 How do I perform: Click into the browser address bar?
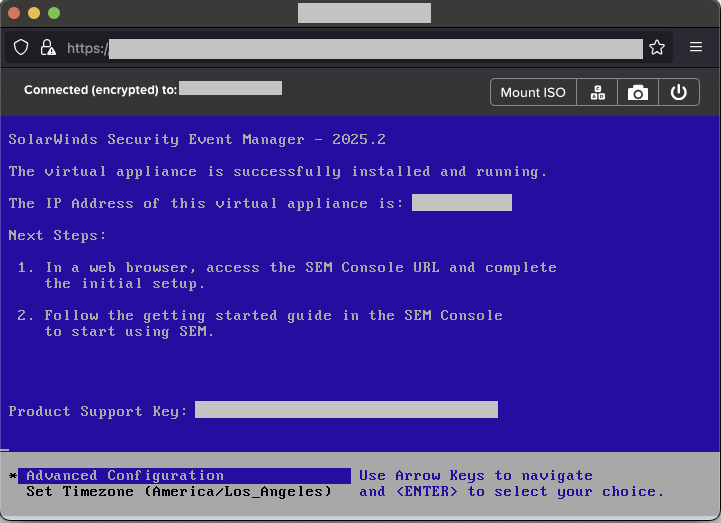pyautogui.click(x=375, y=48)
